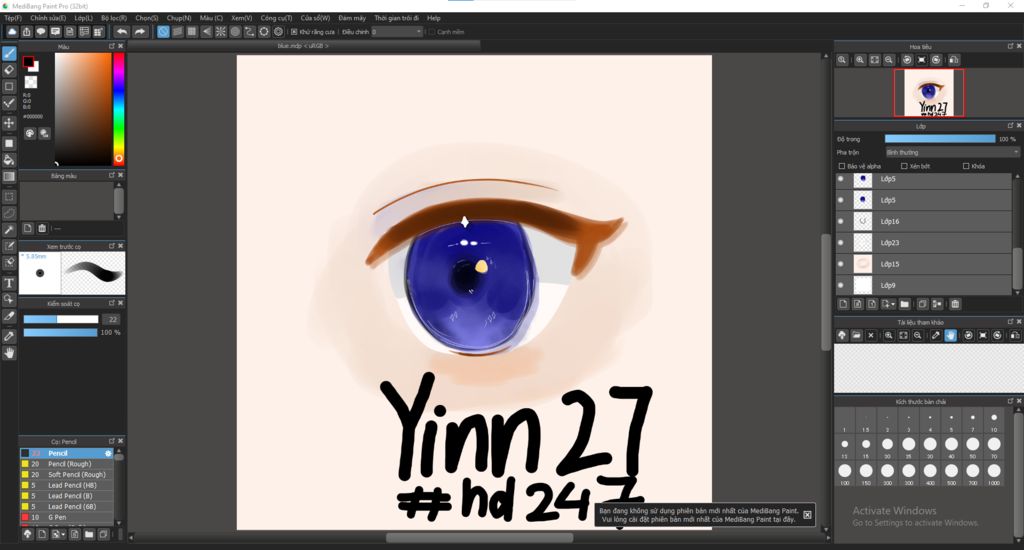Open the add-brush dropdown in brush panel
This screenshot has height=550, width=1024.
(58, 534)
